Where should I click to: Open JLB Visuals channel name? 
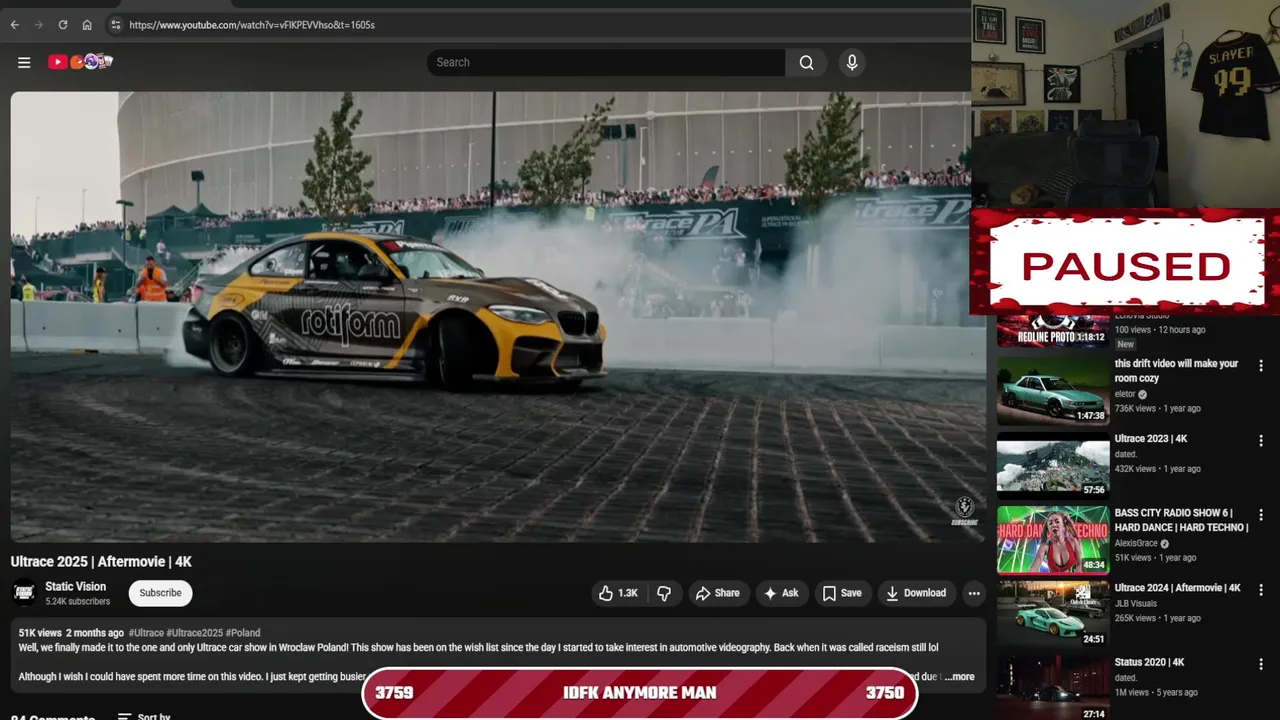tap(1135, 603)
